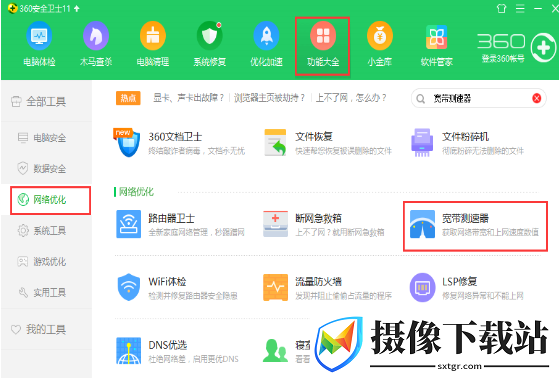Clear the search box with red X

(x=536, y=98)
